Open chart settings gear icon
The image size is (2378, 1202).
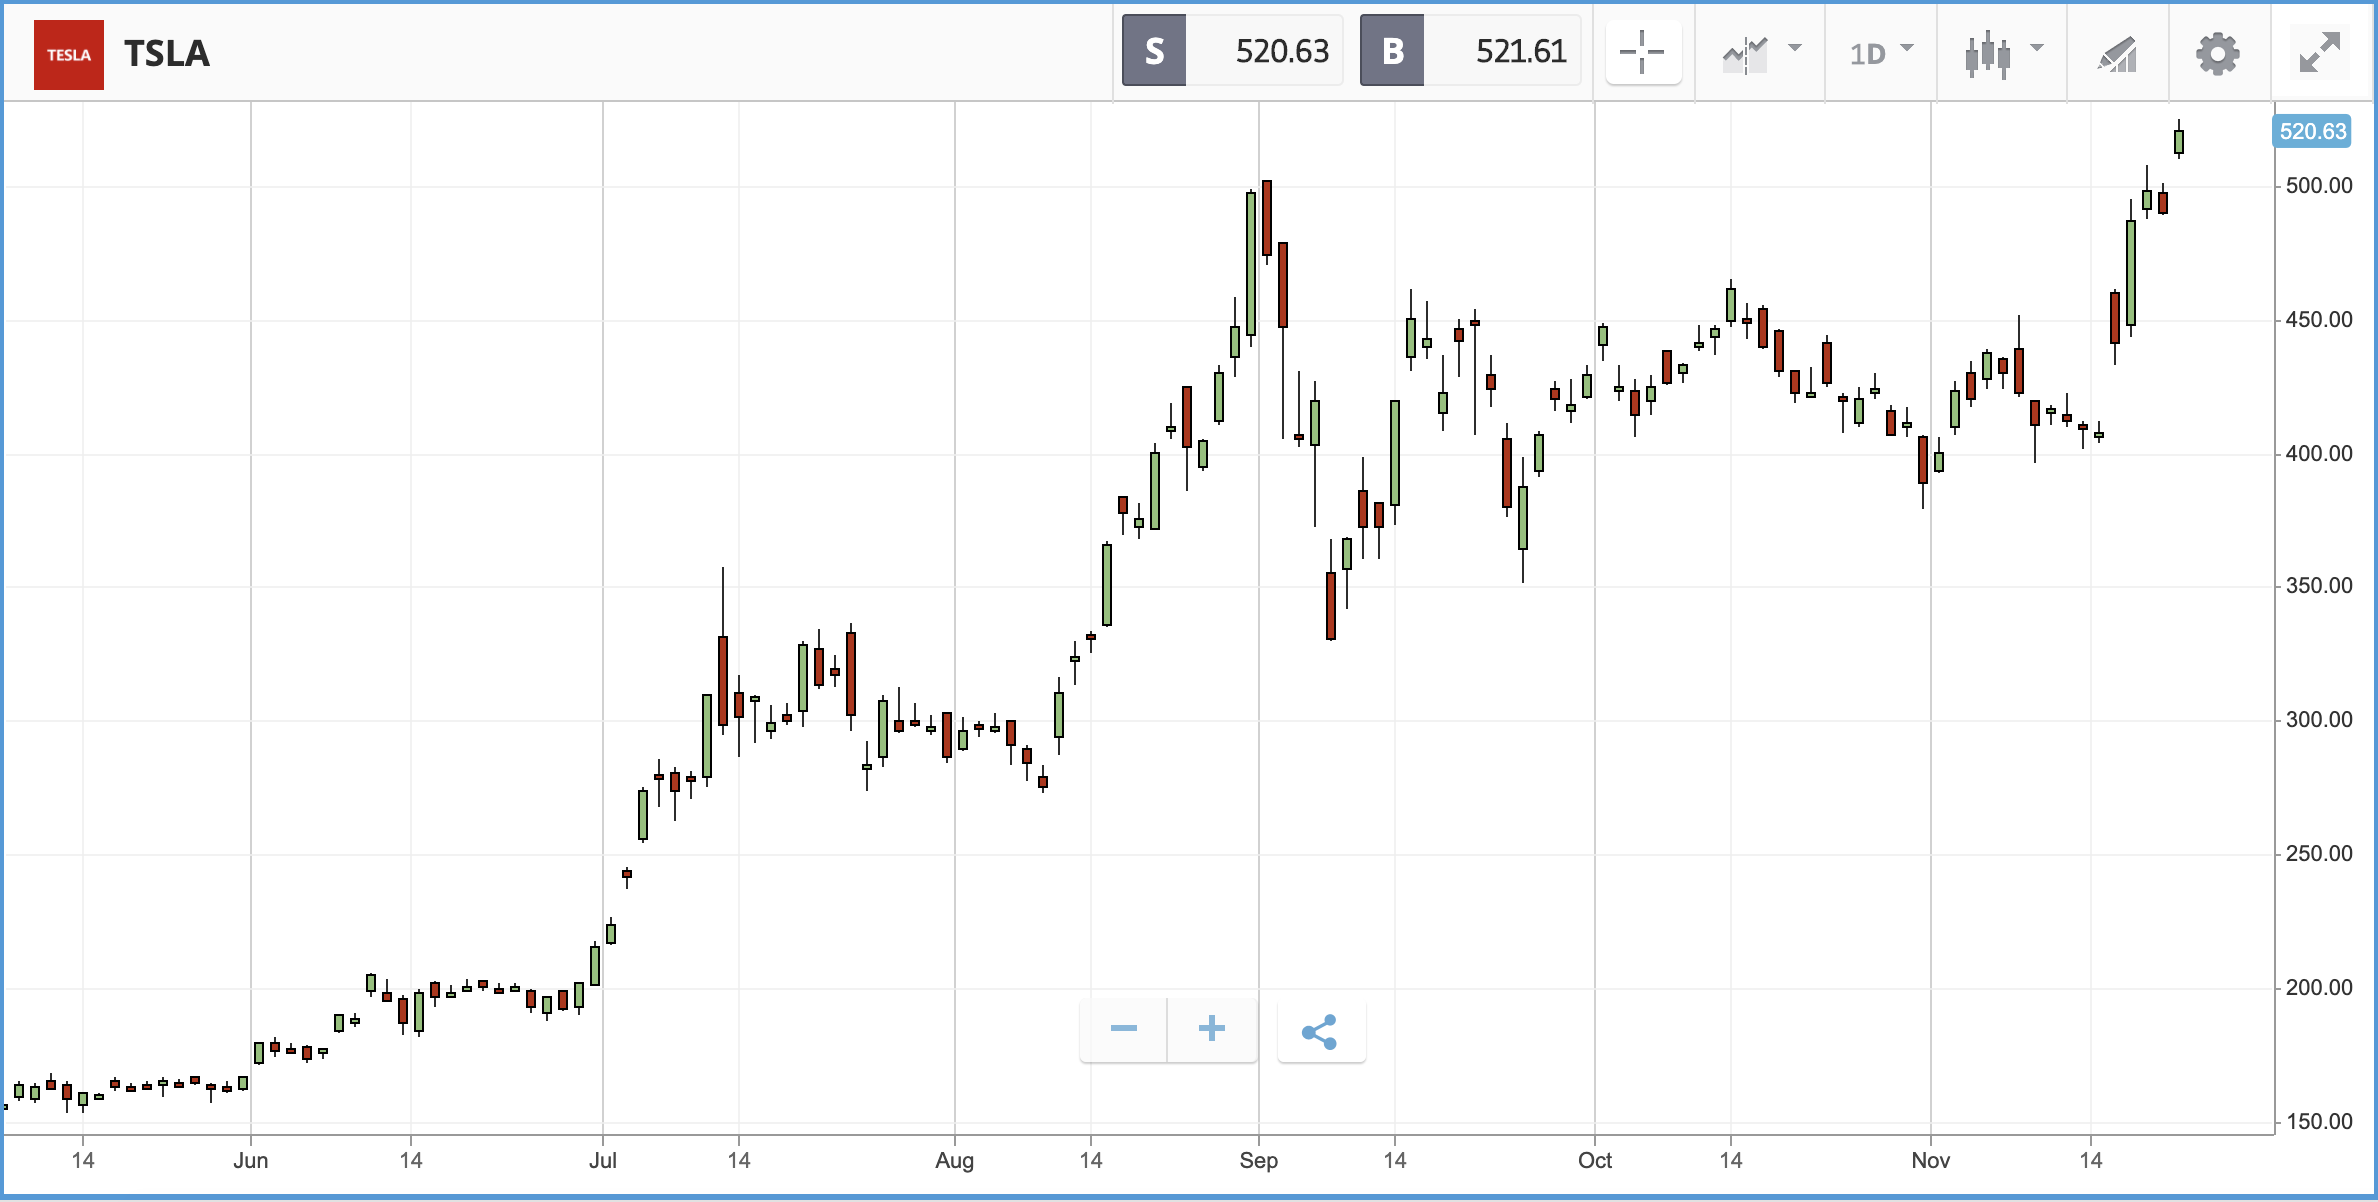pos(2218,54)
